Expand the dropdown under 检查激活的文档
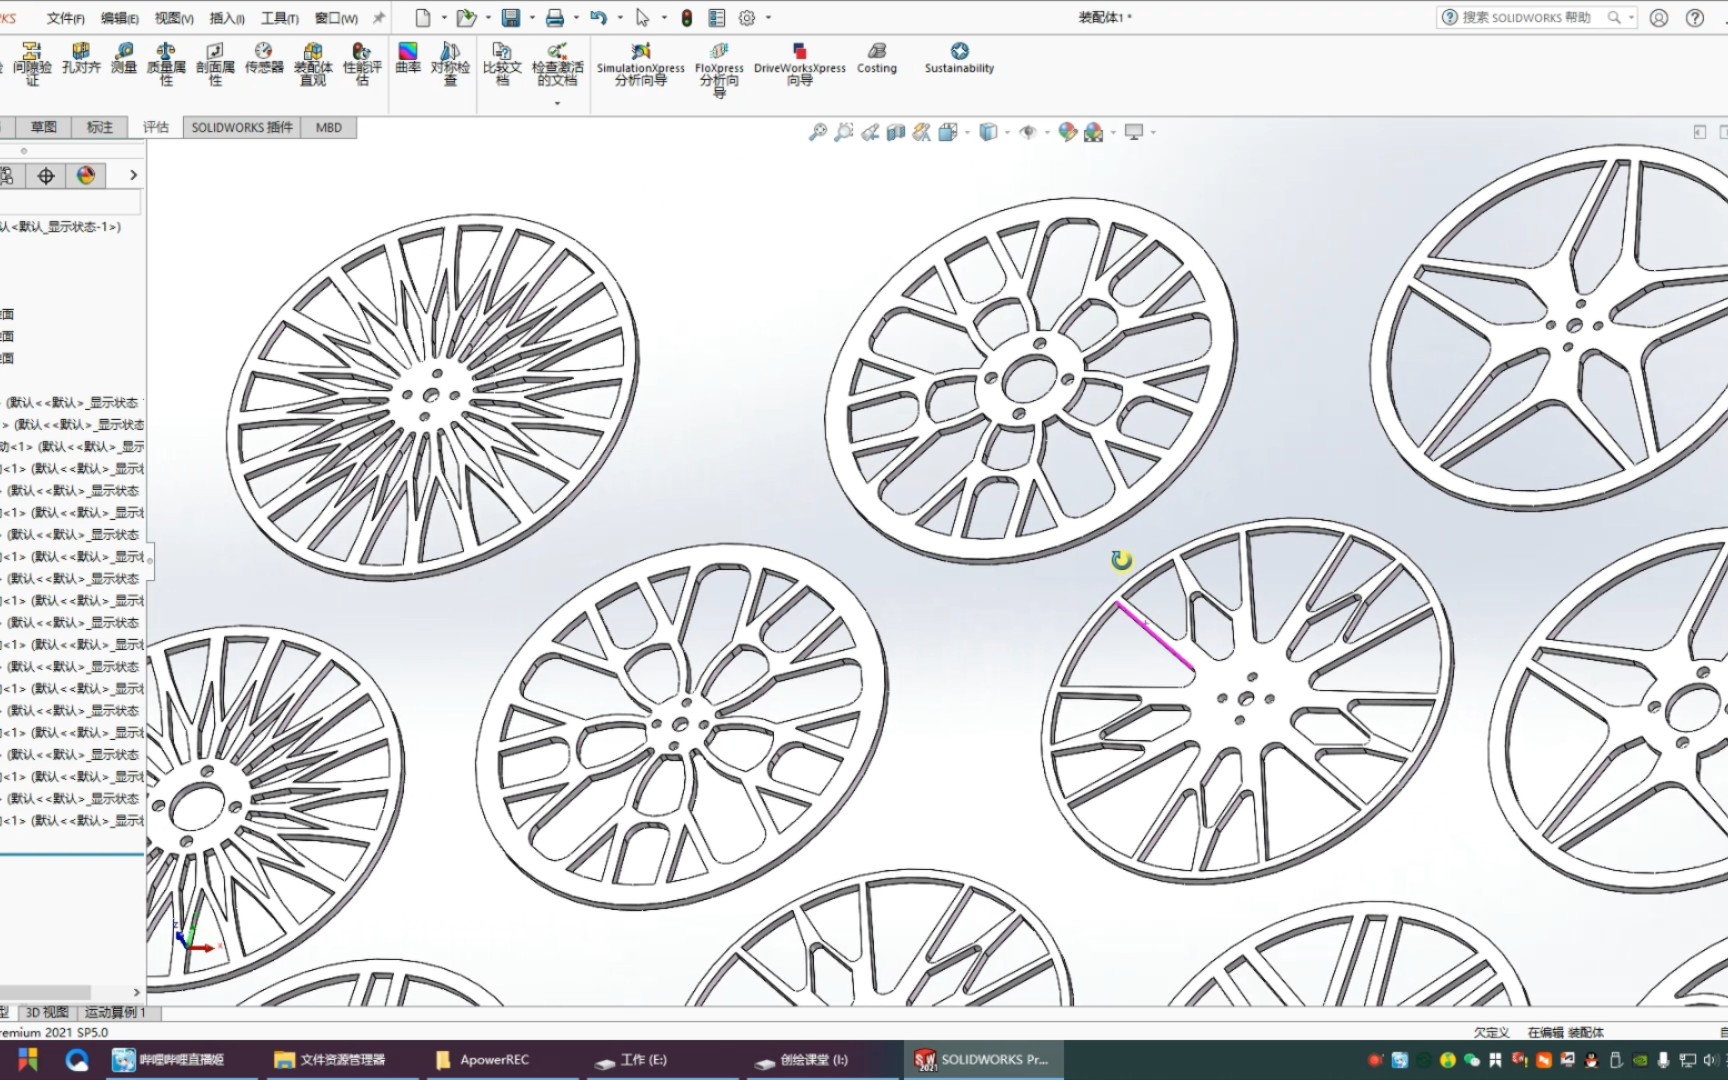 (x=557, y=103)
